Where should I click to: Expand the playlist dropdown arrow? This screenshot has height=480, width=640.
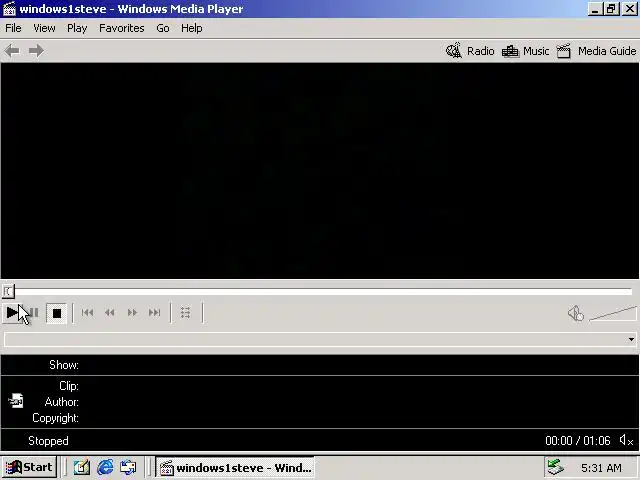(x=631, y=340)
